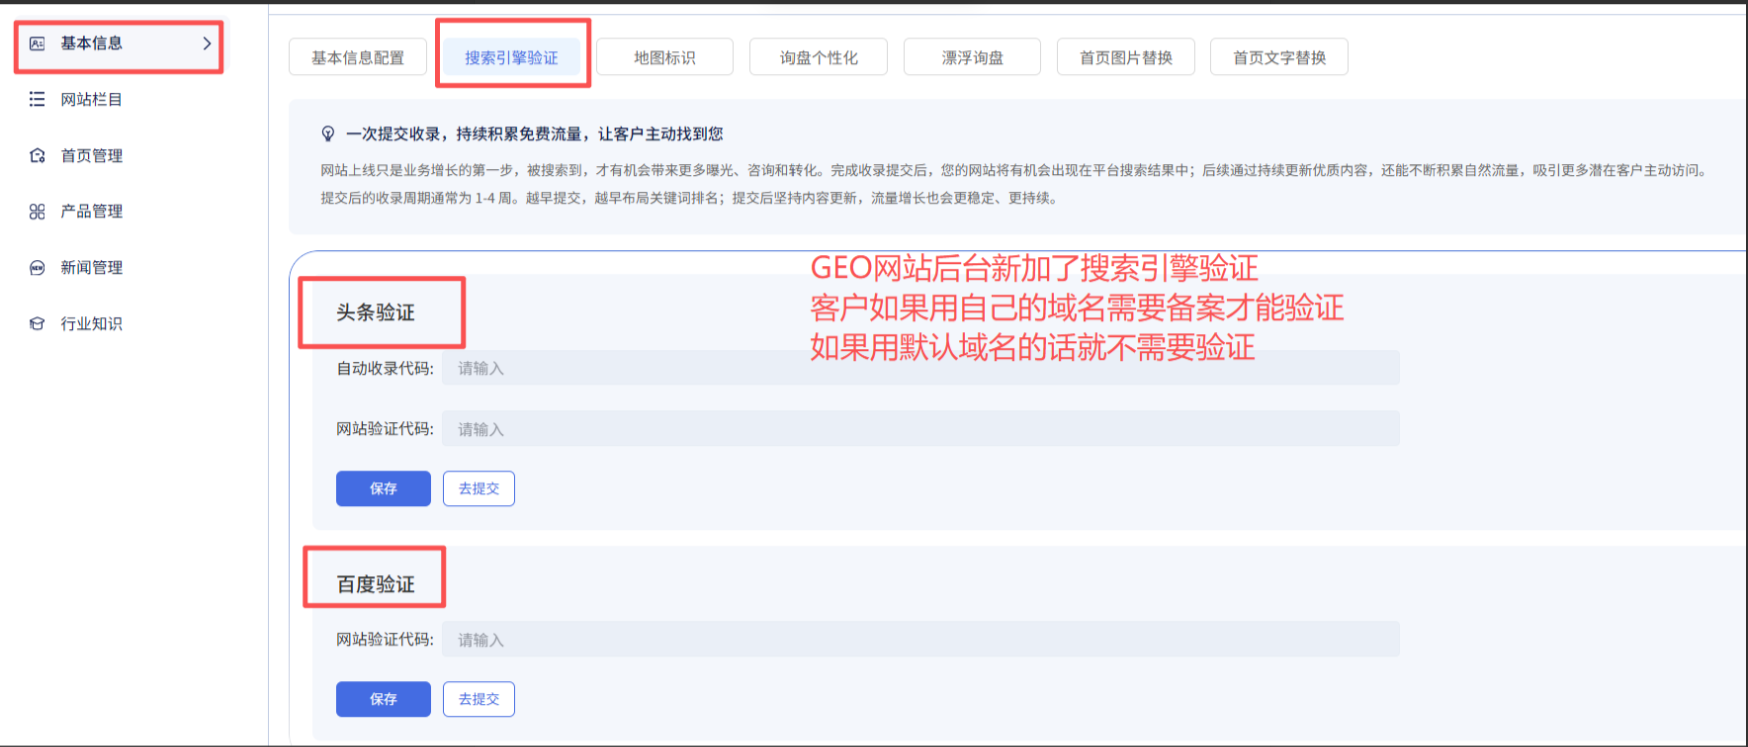Click the 基本信息 sidebar icon
This screenshot has height=747, width=1748.
point(37,43)
